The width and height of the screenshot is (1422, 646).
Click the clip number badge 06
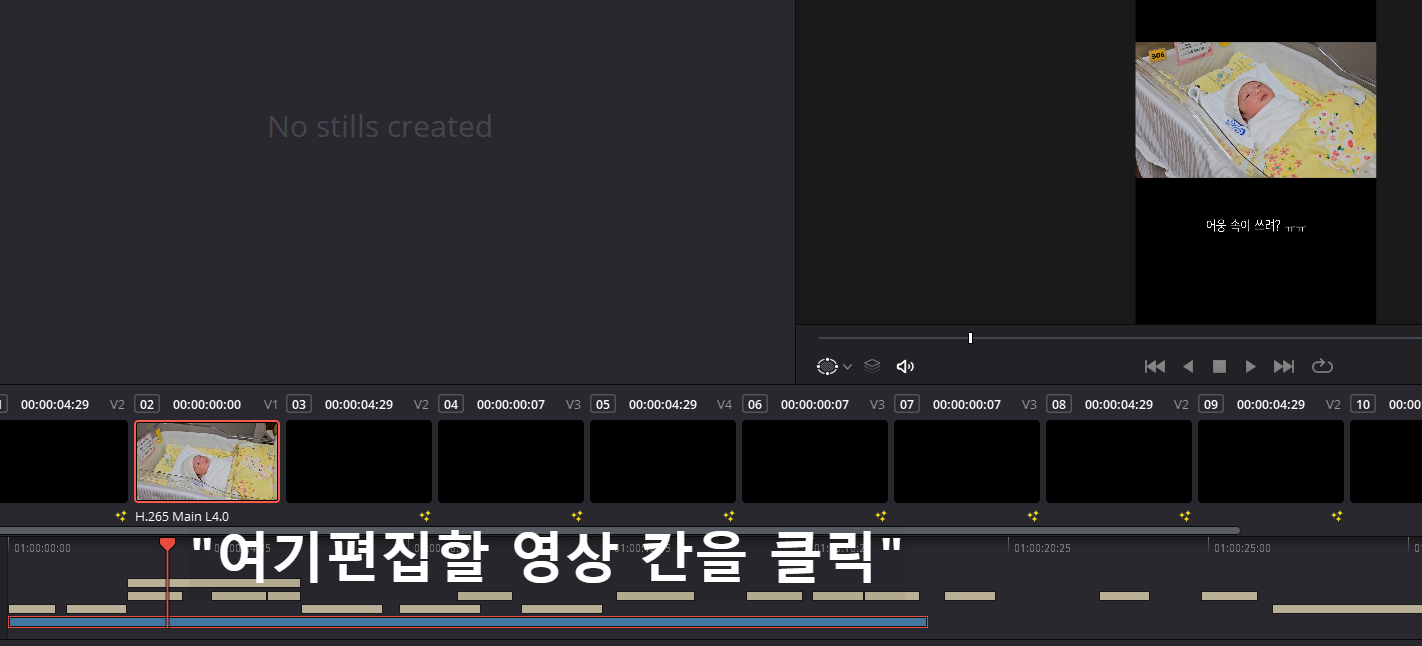(x=755, y=404)
